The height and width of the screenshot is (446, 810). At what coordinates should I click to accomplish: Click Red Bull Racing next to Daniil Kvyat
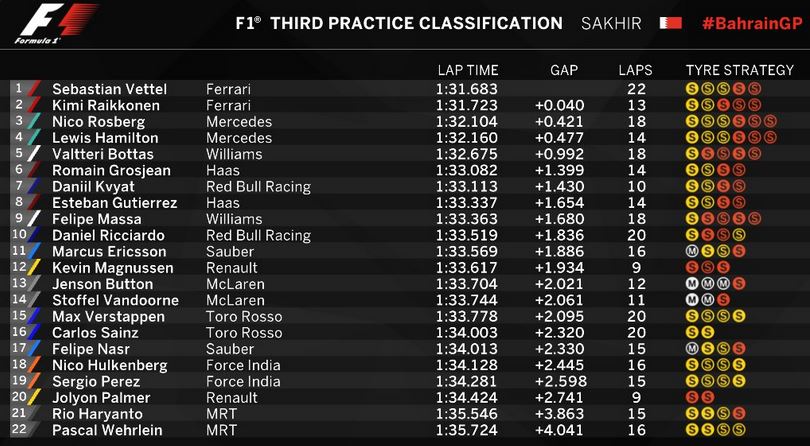(258, 187)
